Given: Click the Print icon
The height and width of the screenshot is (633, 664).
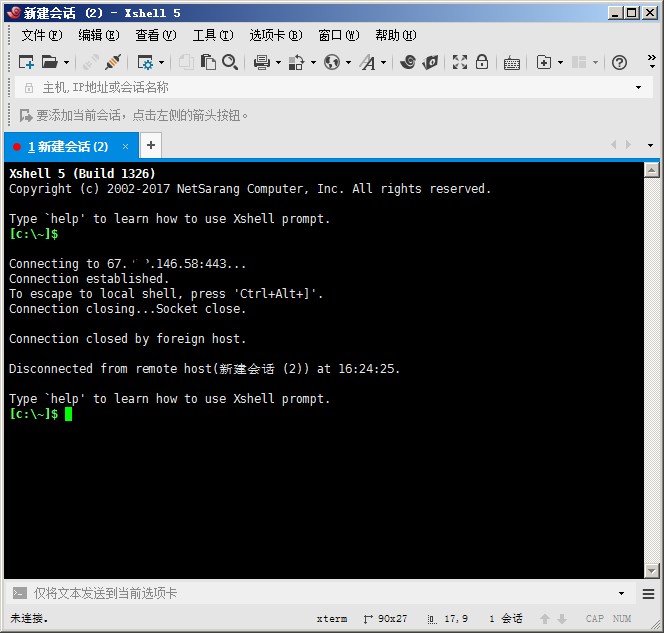Looking at the screenshot, I should tap(262, 63).
